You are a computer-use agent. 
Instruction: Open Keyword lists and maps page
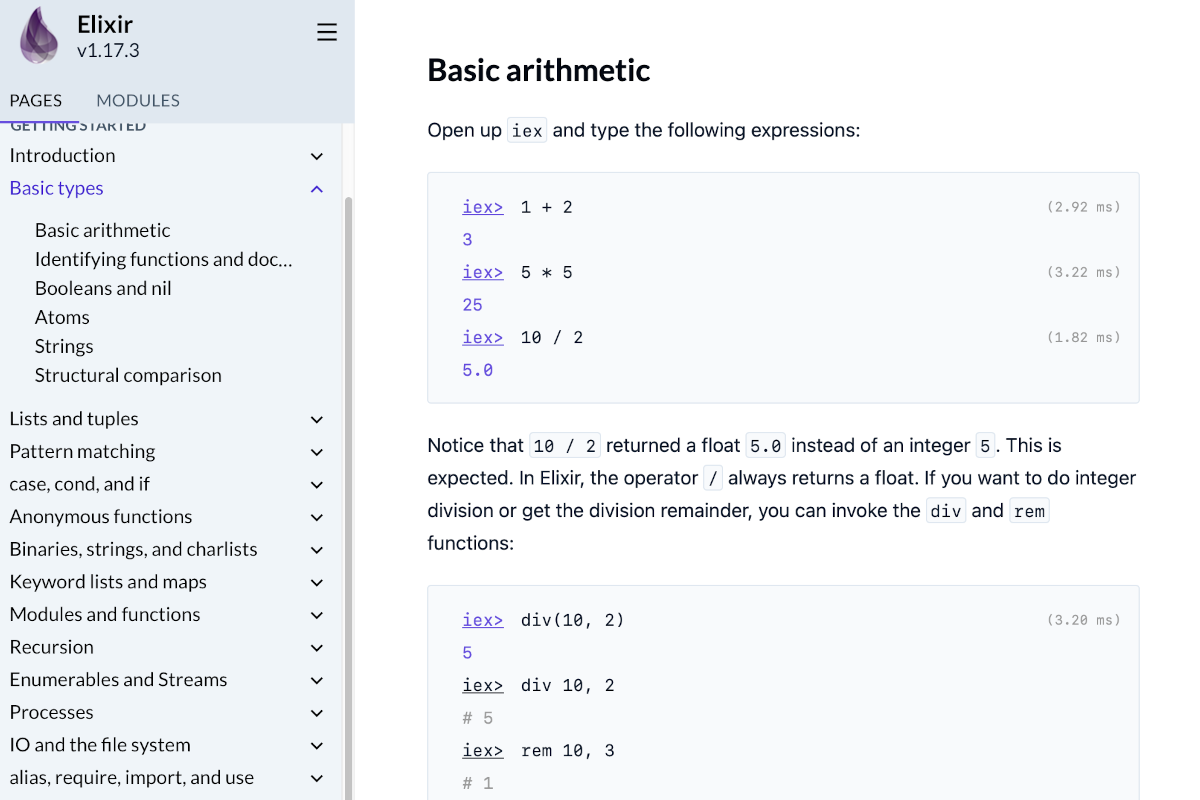click(108, 582)
